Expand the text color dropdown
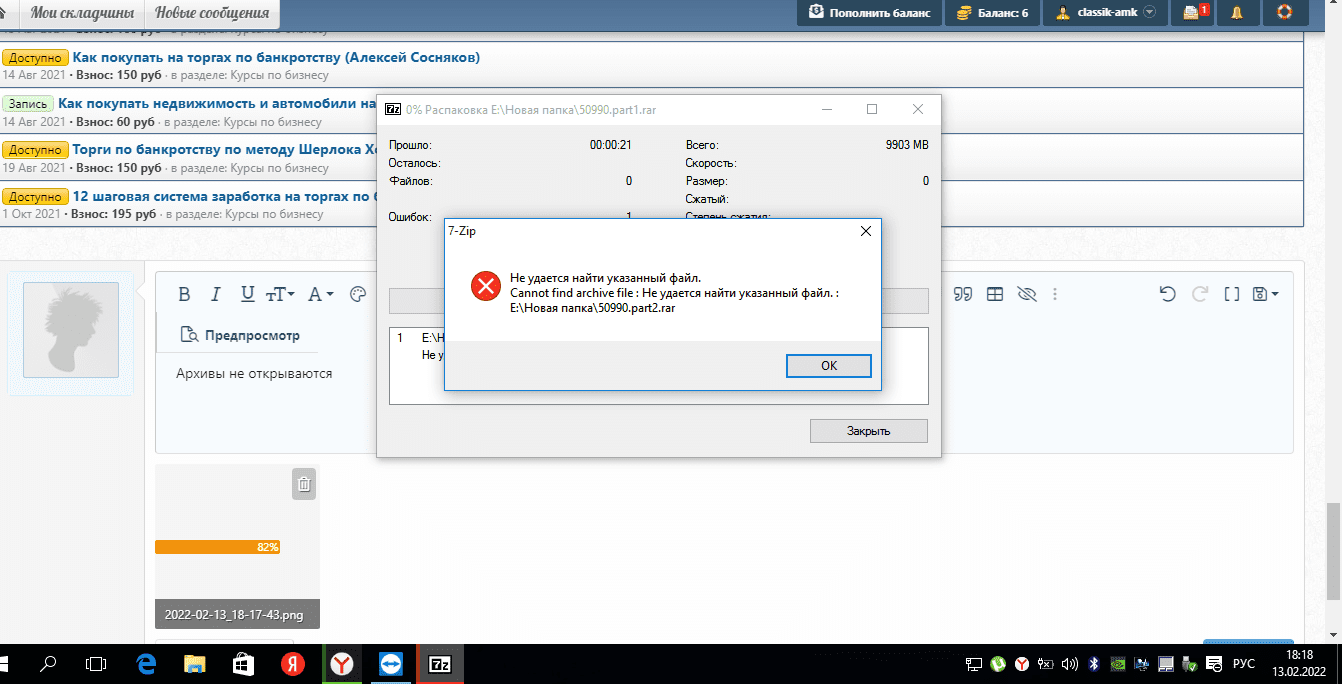 coord(320,294)
